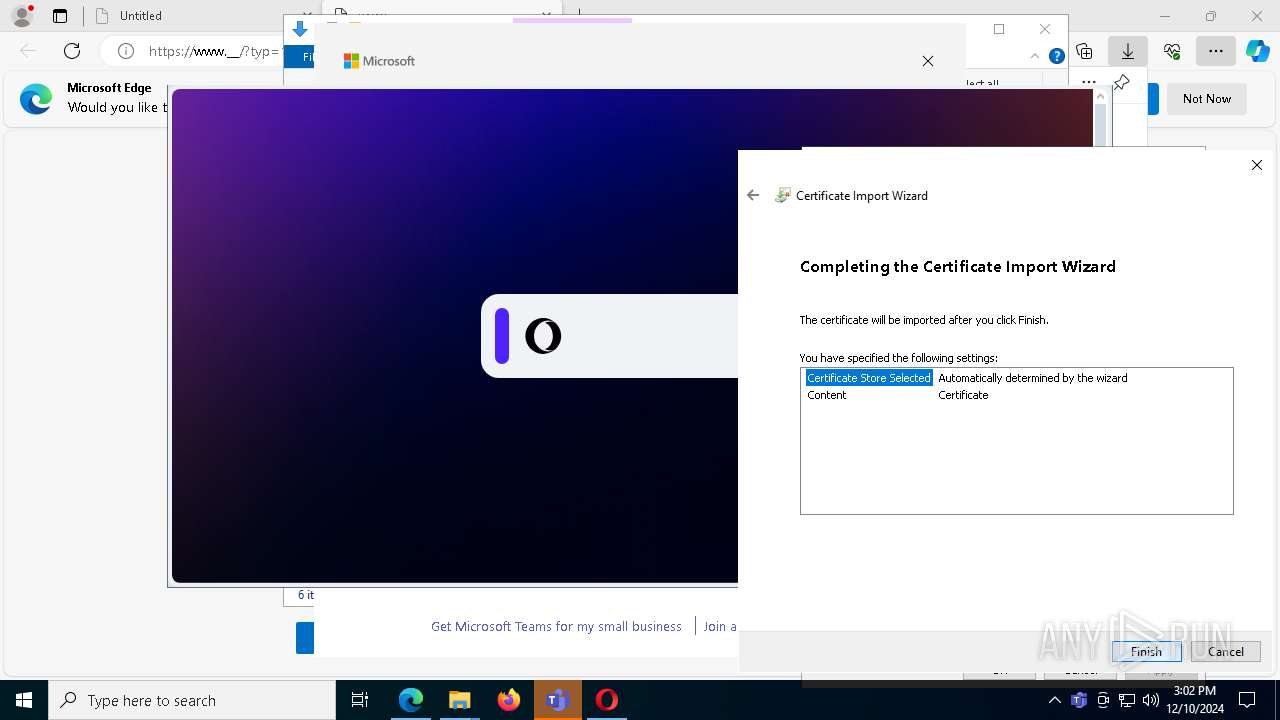
Task: Click the Opera installer scrollbar up arrow
Action: coord(1100,97)
